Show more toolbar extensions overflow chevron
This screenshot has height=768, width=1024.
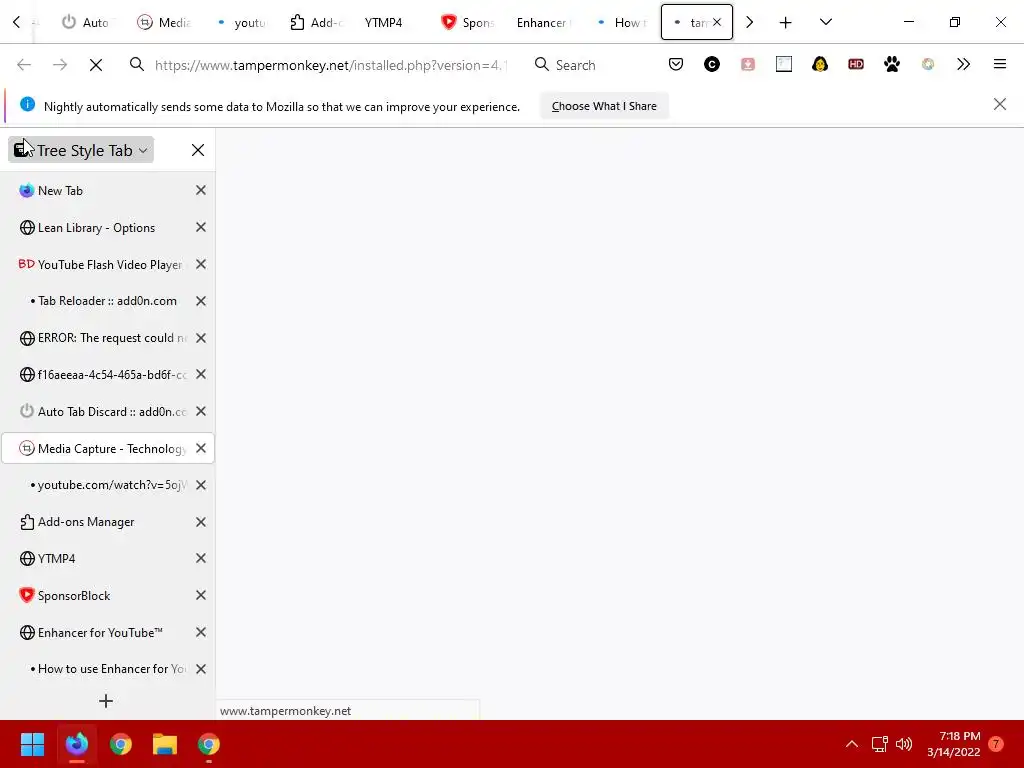click(963, 64)
